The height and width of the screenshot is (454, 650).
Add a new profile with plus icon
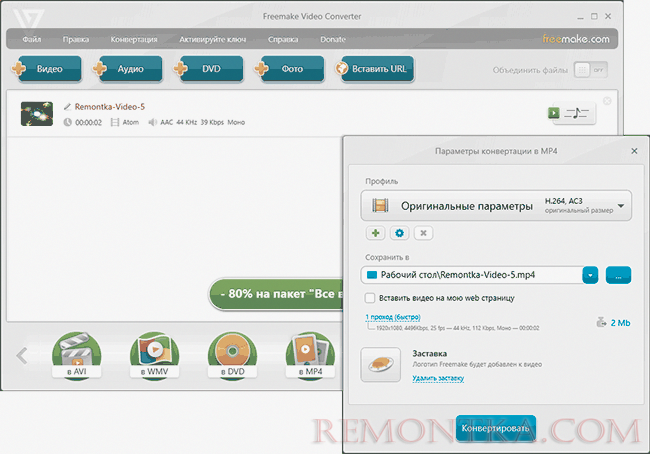click(x=376, y=233)
